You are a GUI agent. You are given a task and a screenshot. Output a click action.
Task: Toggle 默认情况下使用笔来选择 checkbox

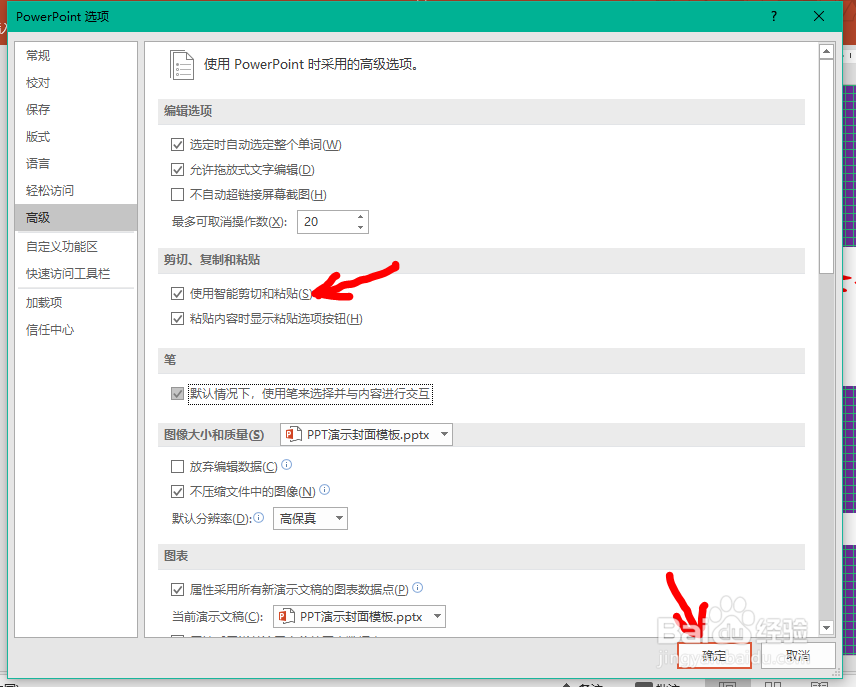pyautogui.click(x=177, y=394)
